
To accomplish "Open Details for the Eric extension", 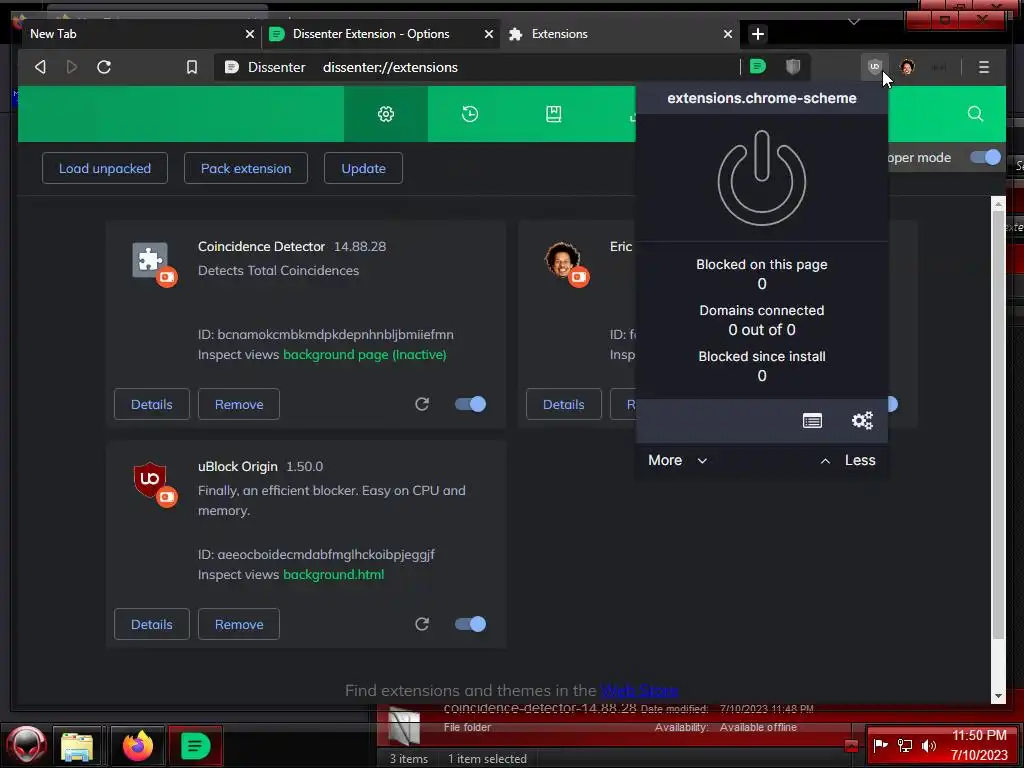I will point(564,404).
